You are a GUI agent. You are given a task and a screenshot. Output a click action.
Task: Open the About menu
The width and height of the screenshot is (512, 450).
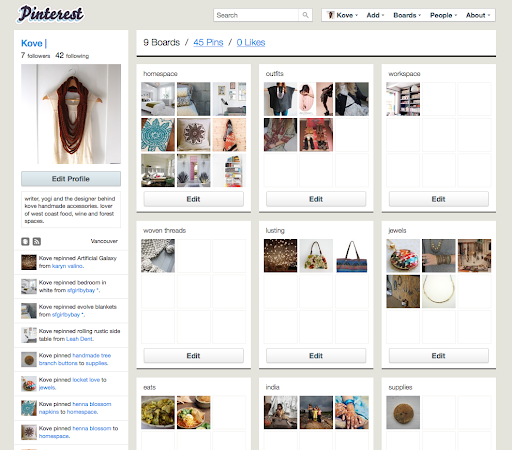(478, 15)
